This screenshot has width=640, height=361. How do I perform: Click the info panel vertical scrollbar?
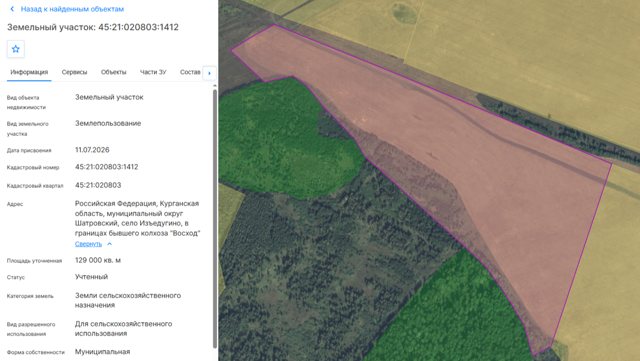click(x=215, y=218)
